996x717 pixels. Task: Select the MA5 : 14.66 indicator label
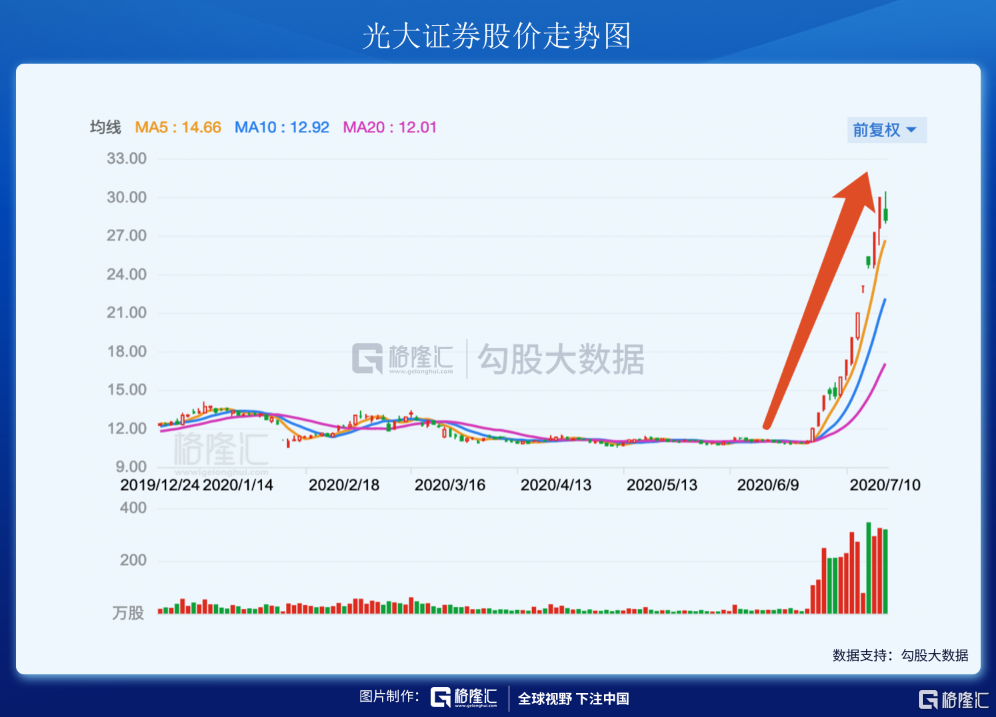coord(178,128)
